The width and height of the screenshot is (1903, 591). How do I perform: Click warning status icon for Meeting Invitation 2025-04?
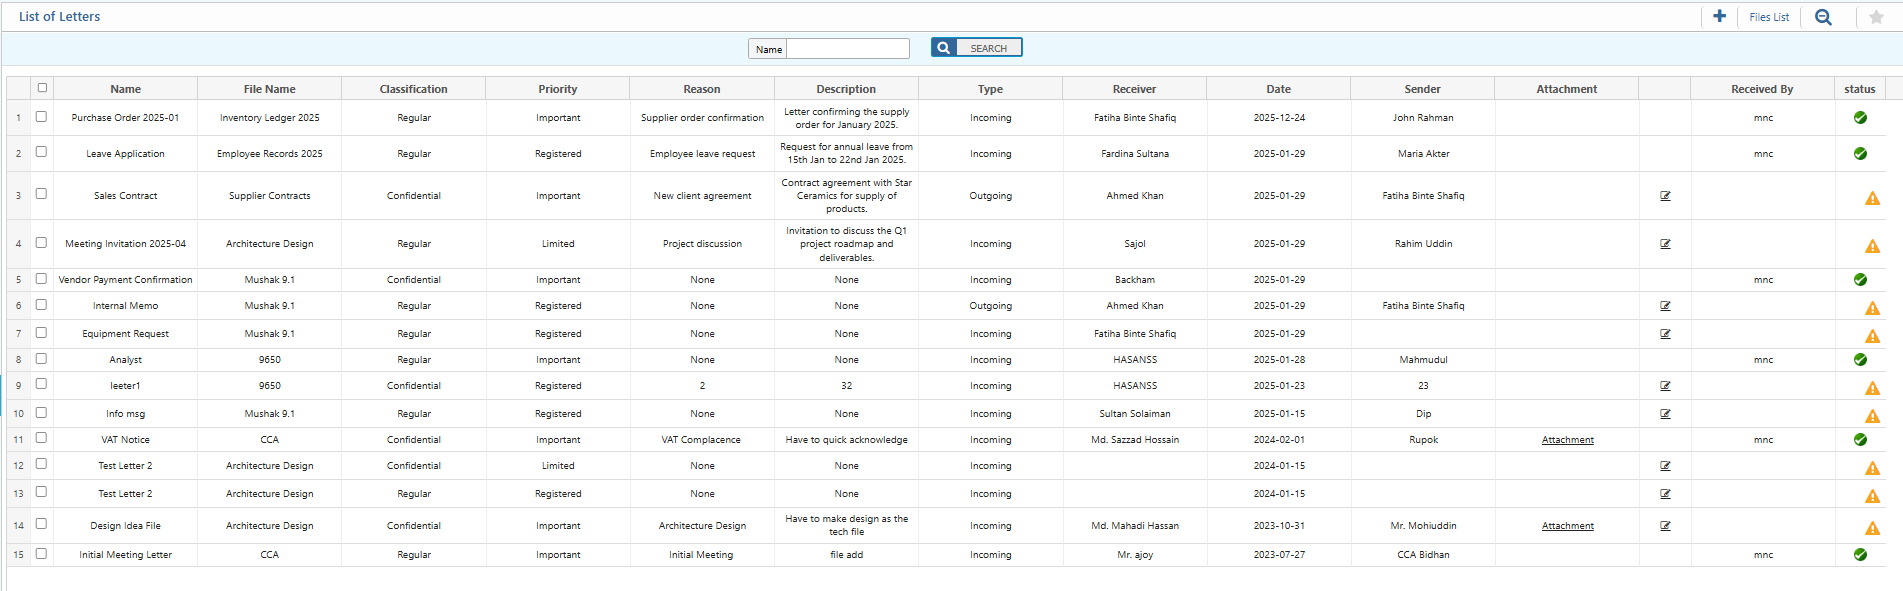[1872, 246]
